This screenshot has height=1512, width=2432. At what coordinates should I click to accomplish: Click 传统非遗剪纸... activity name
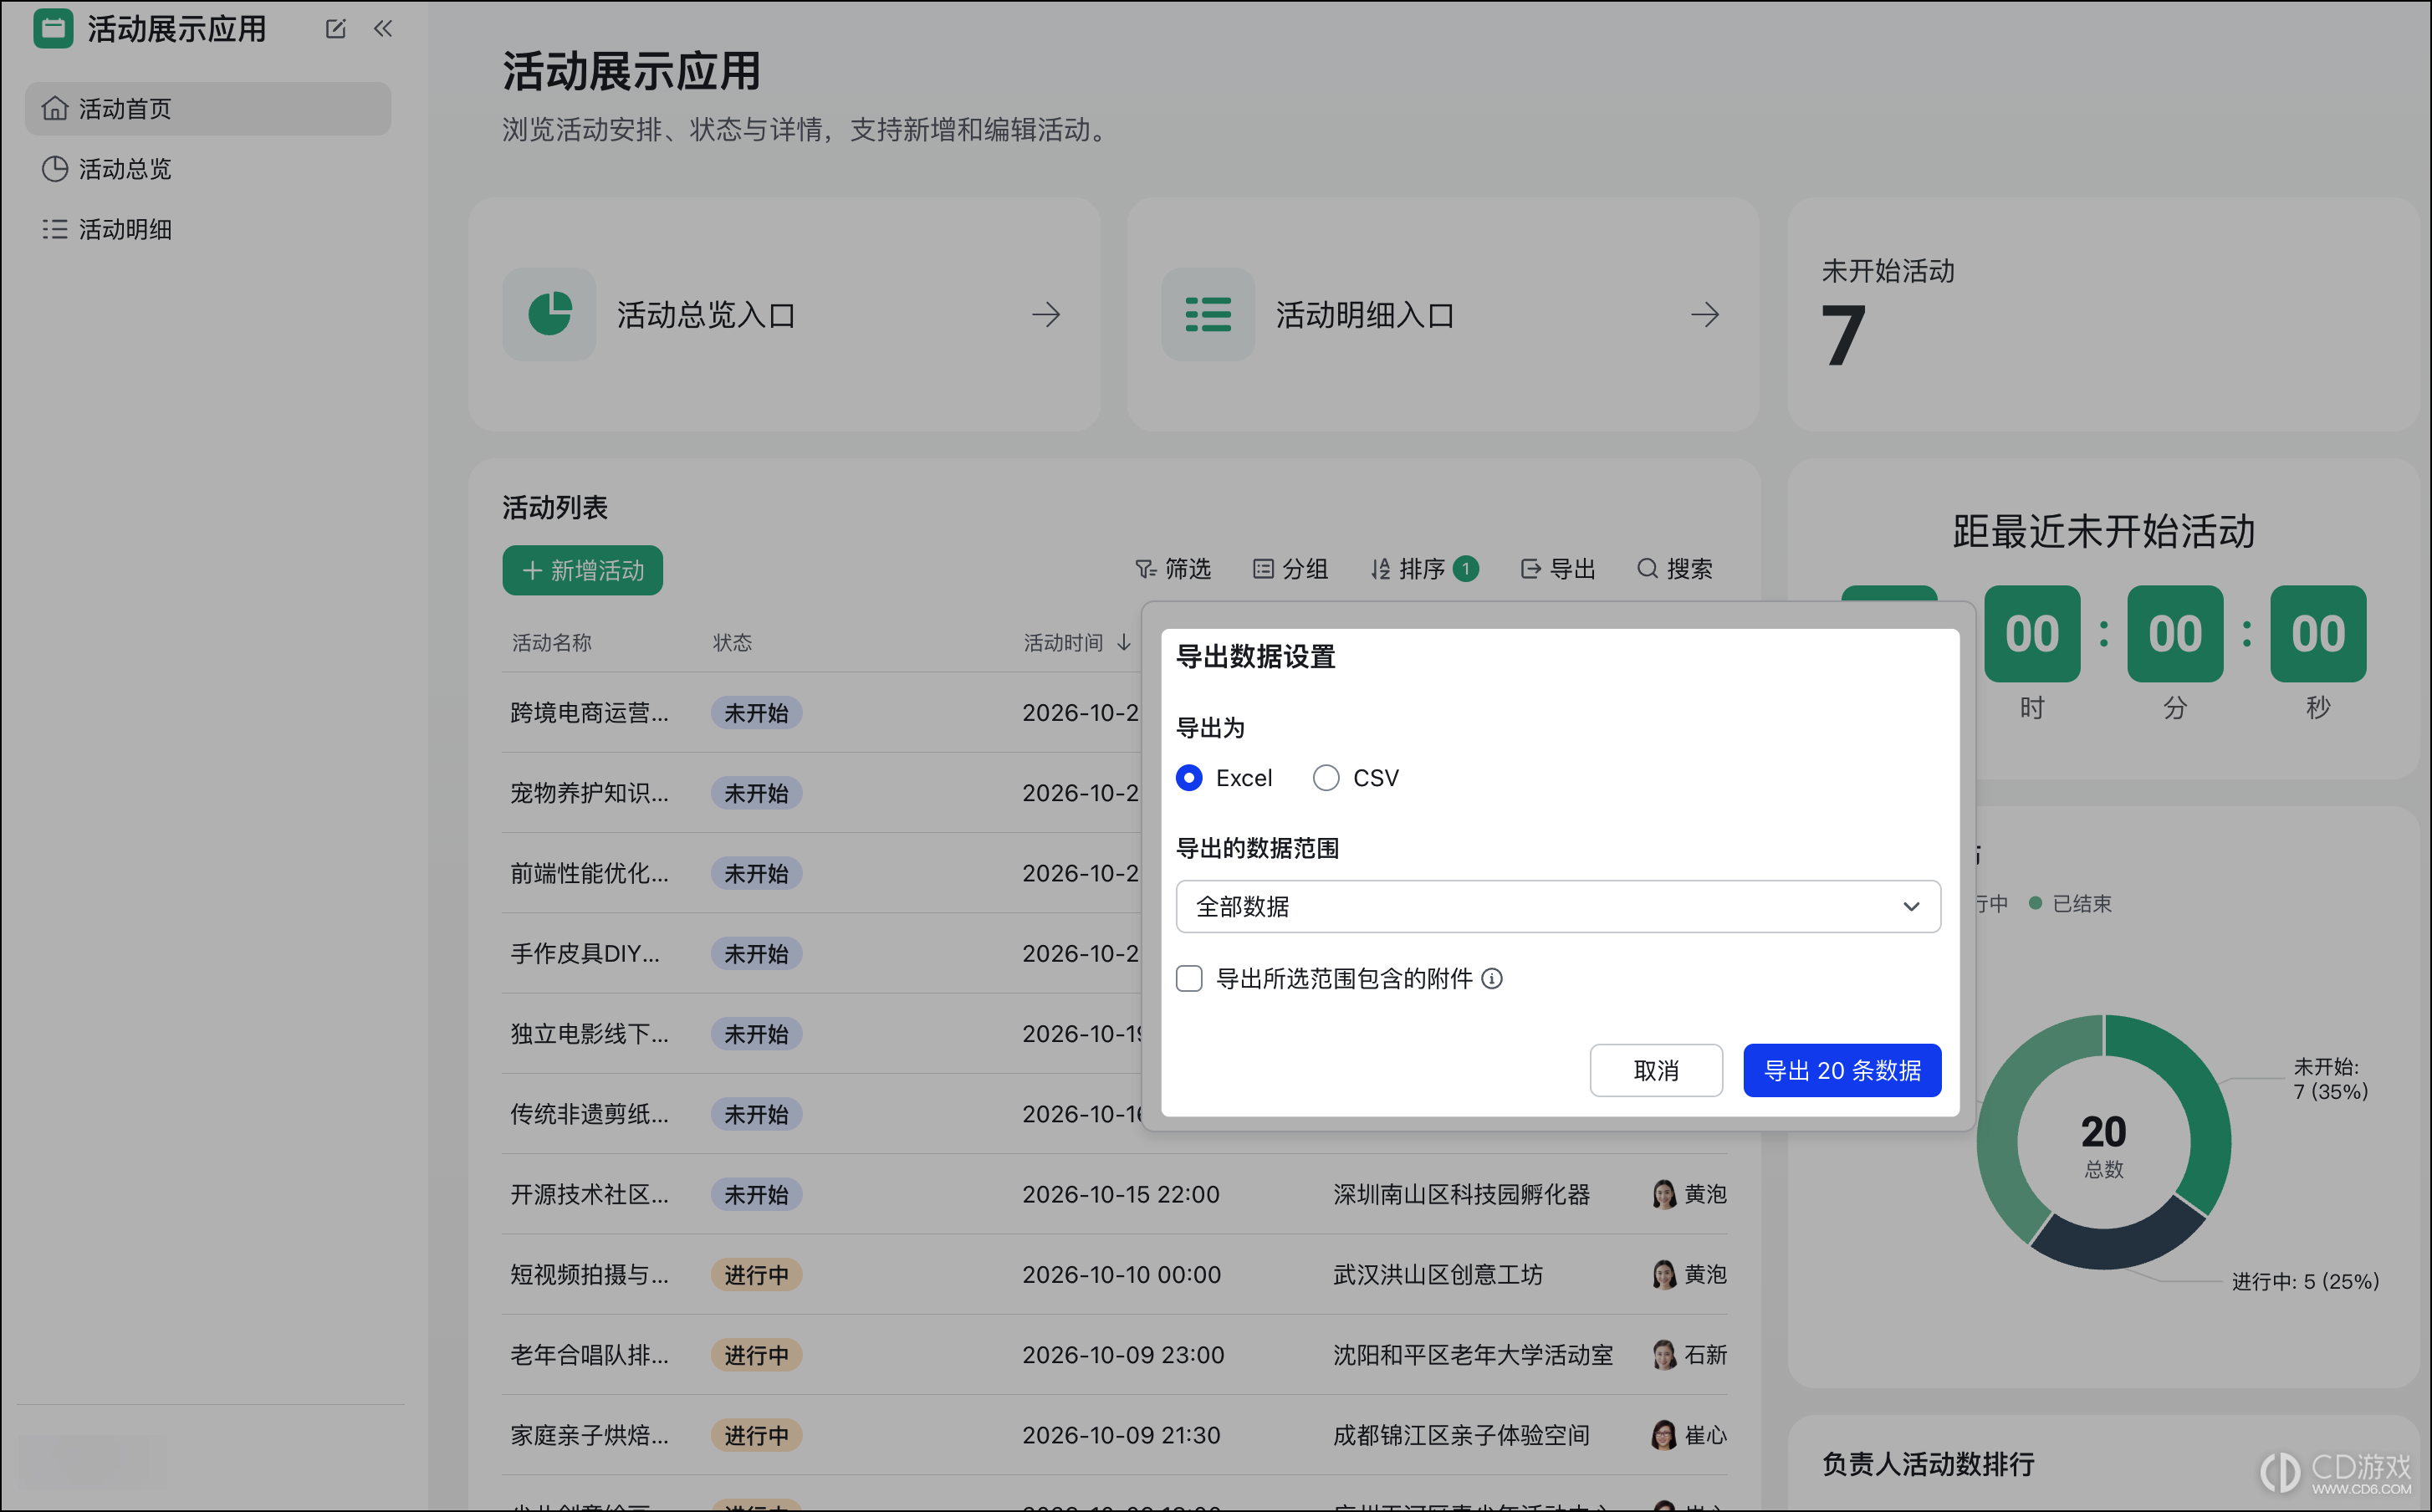[589, 1114]
